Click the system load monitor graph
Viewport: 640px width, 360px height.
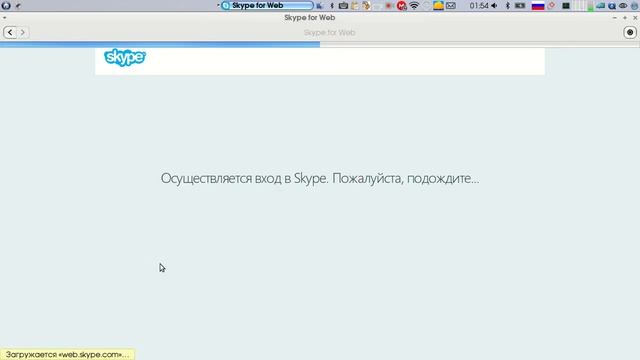(x=584, y=6)
